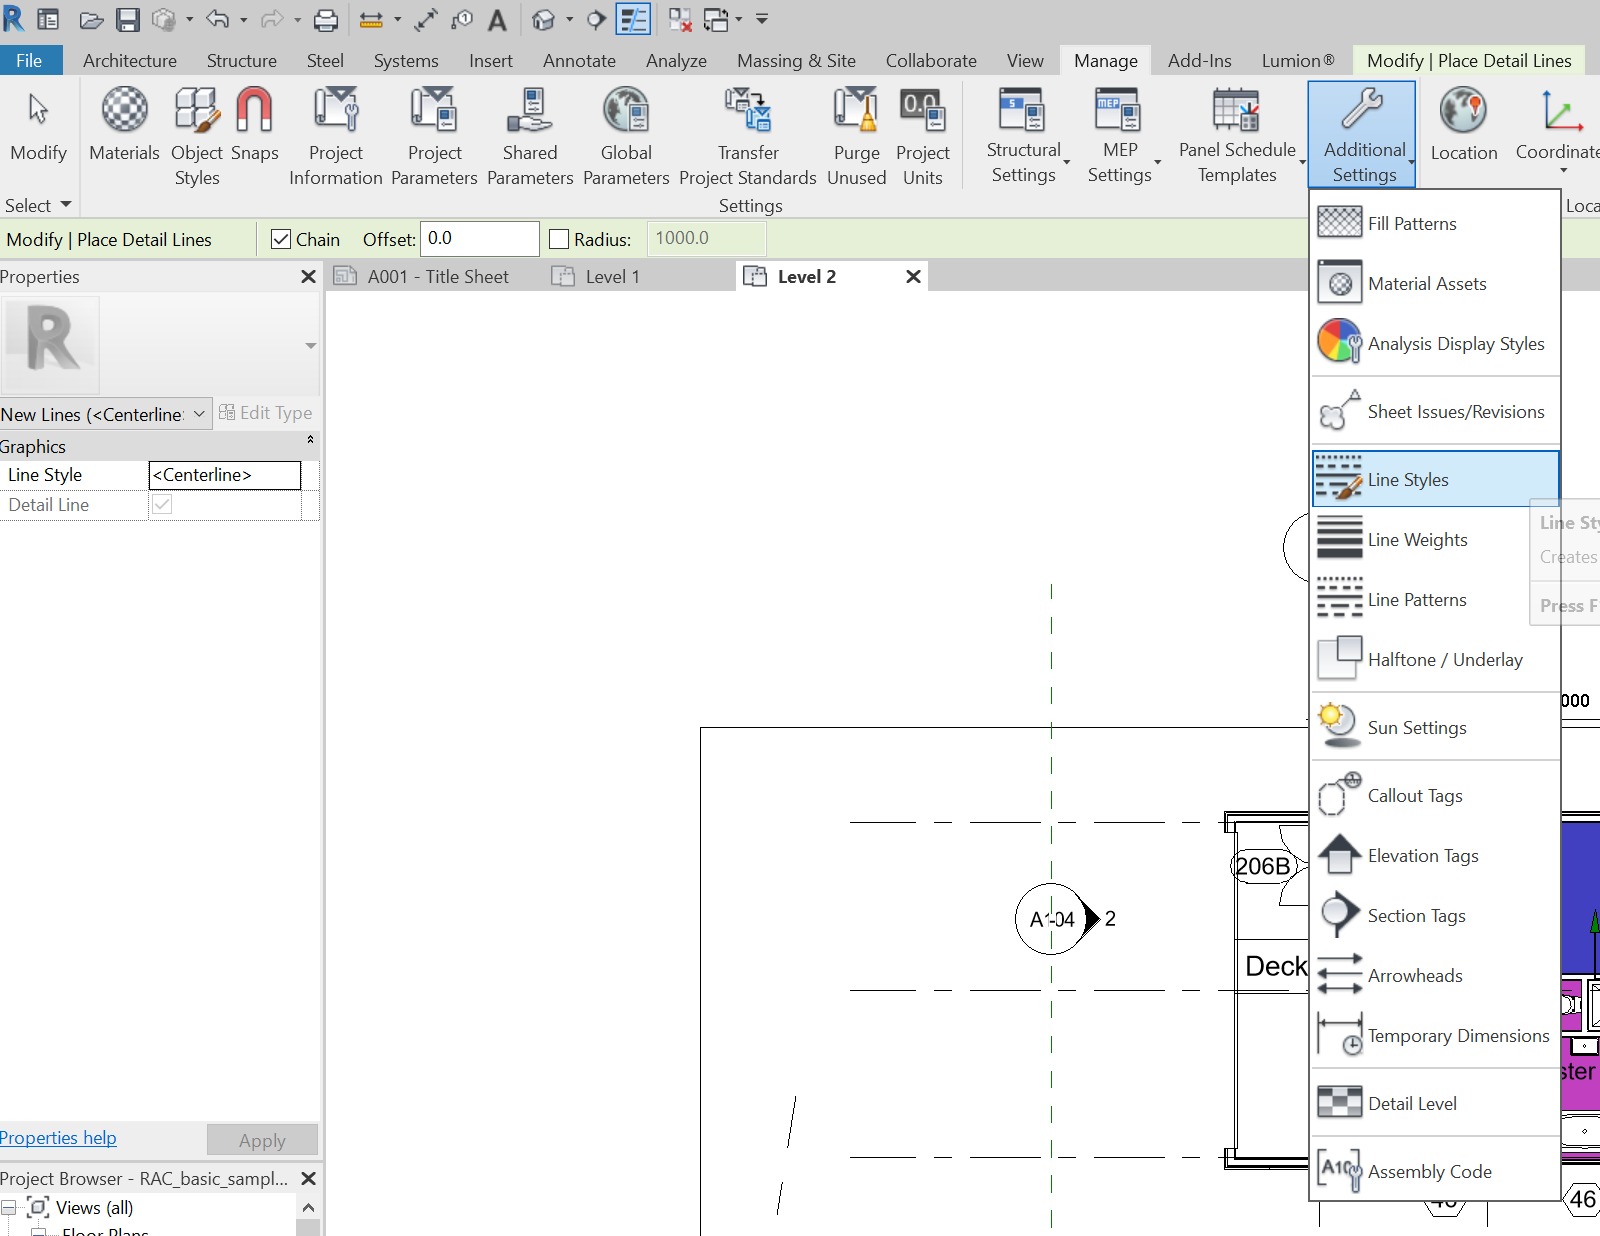Choose Line Styles from Additional Settings menu

pyautogui.click(x=1408, y=479)
